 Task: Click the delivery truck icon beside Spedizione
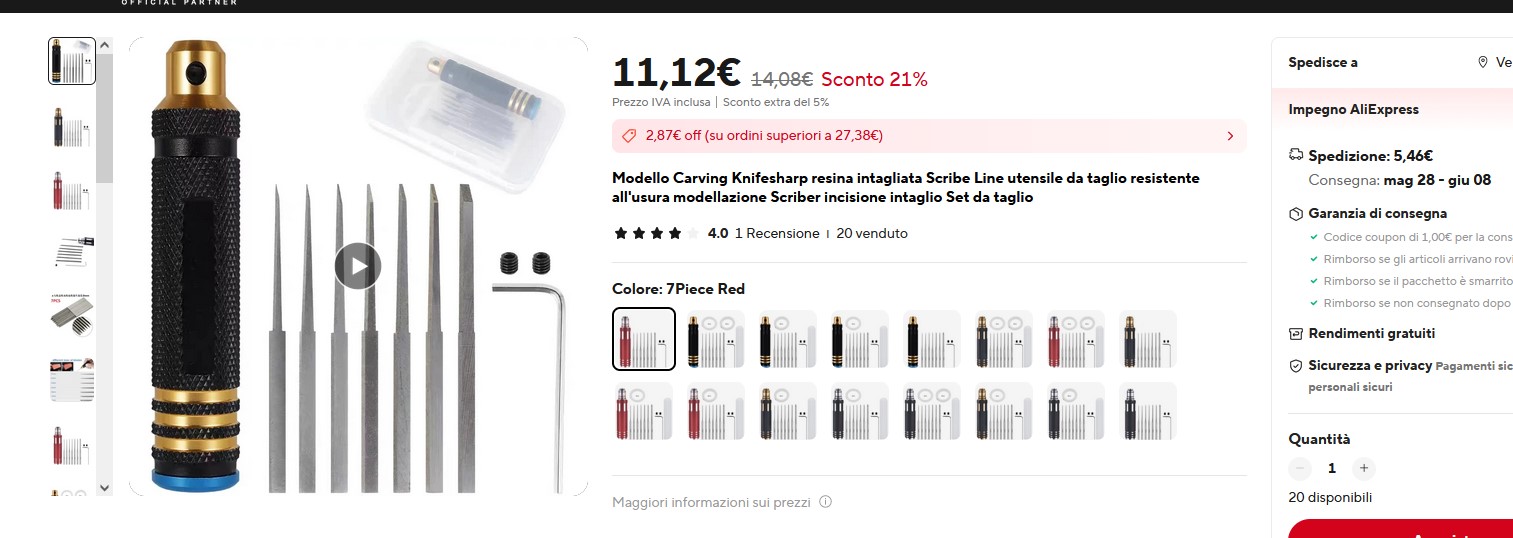[1296, 155]
